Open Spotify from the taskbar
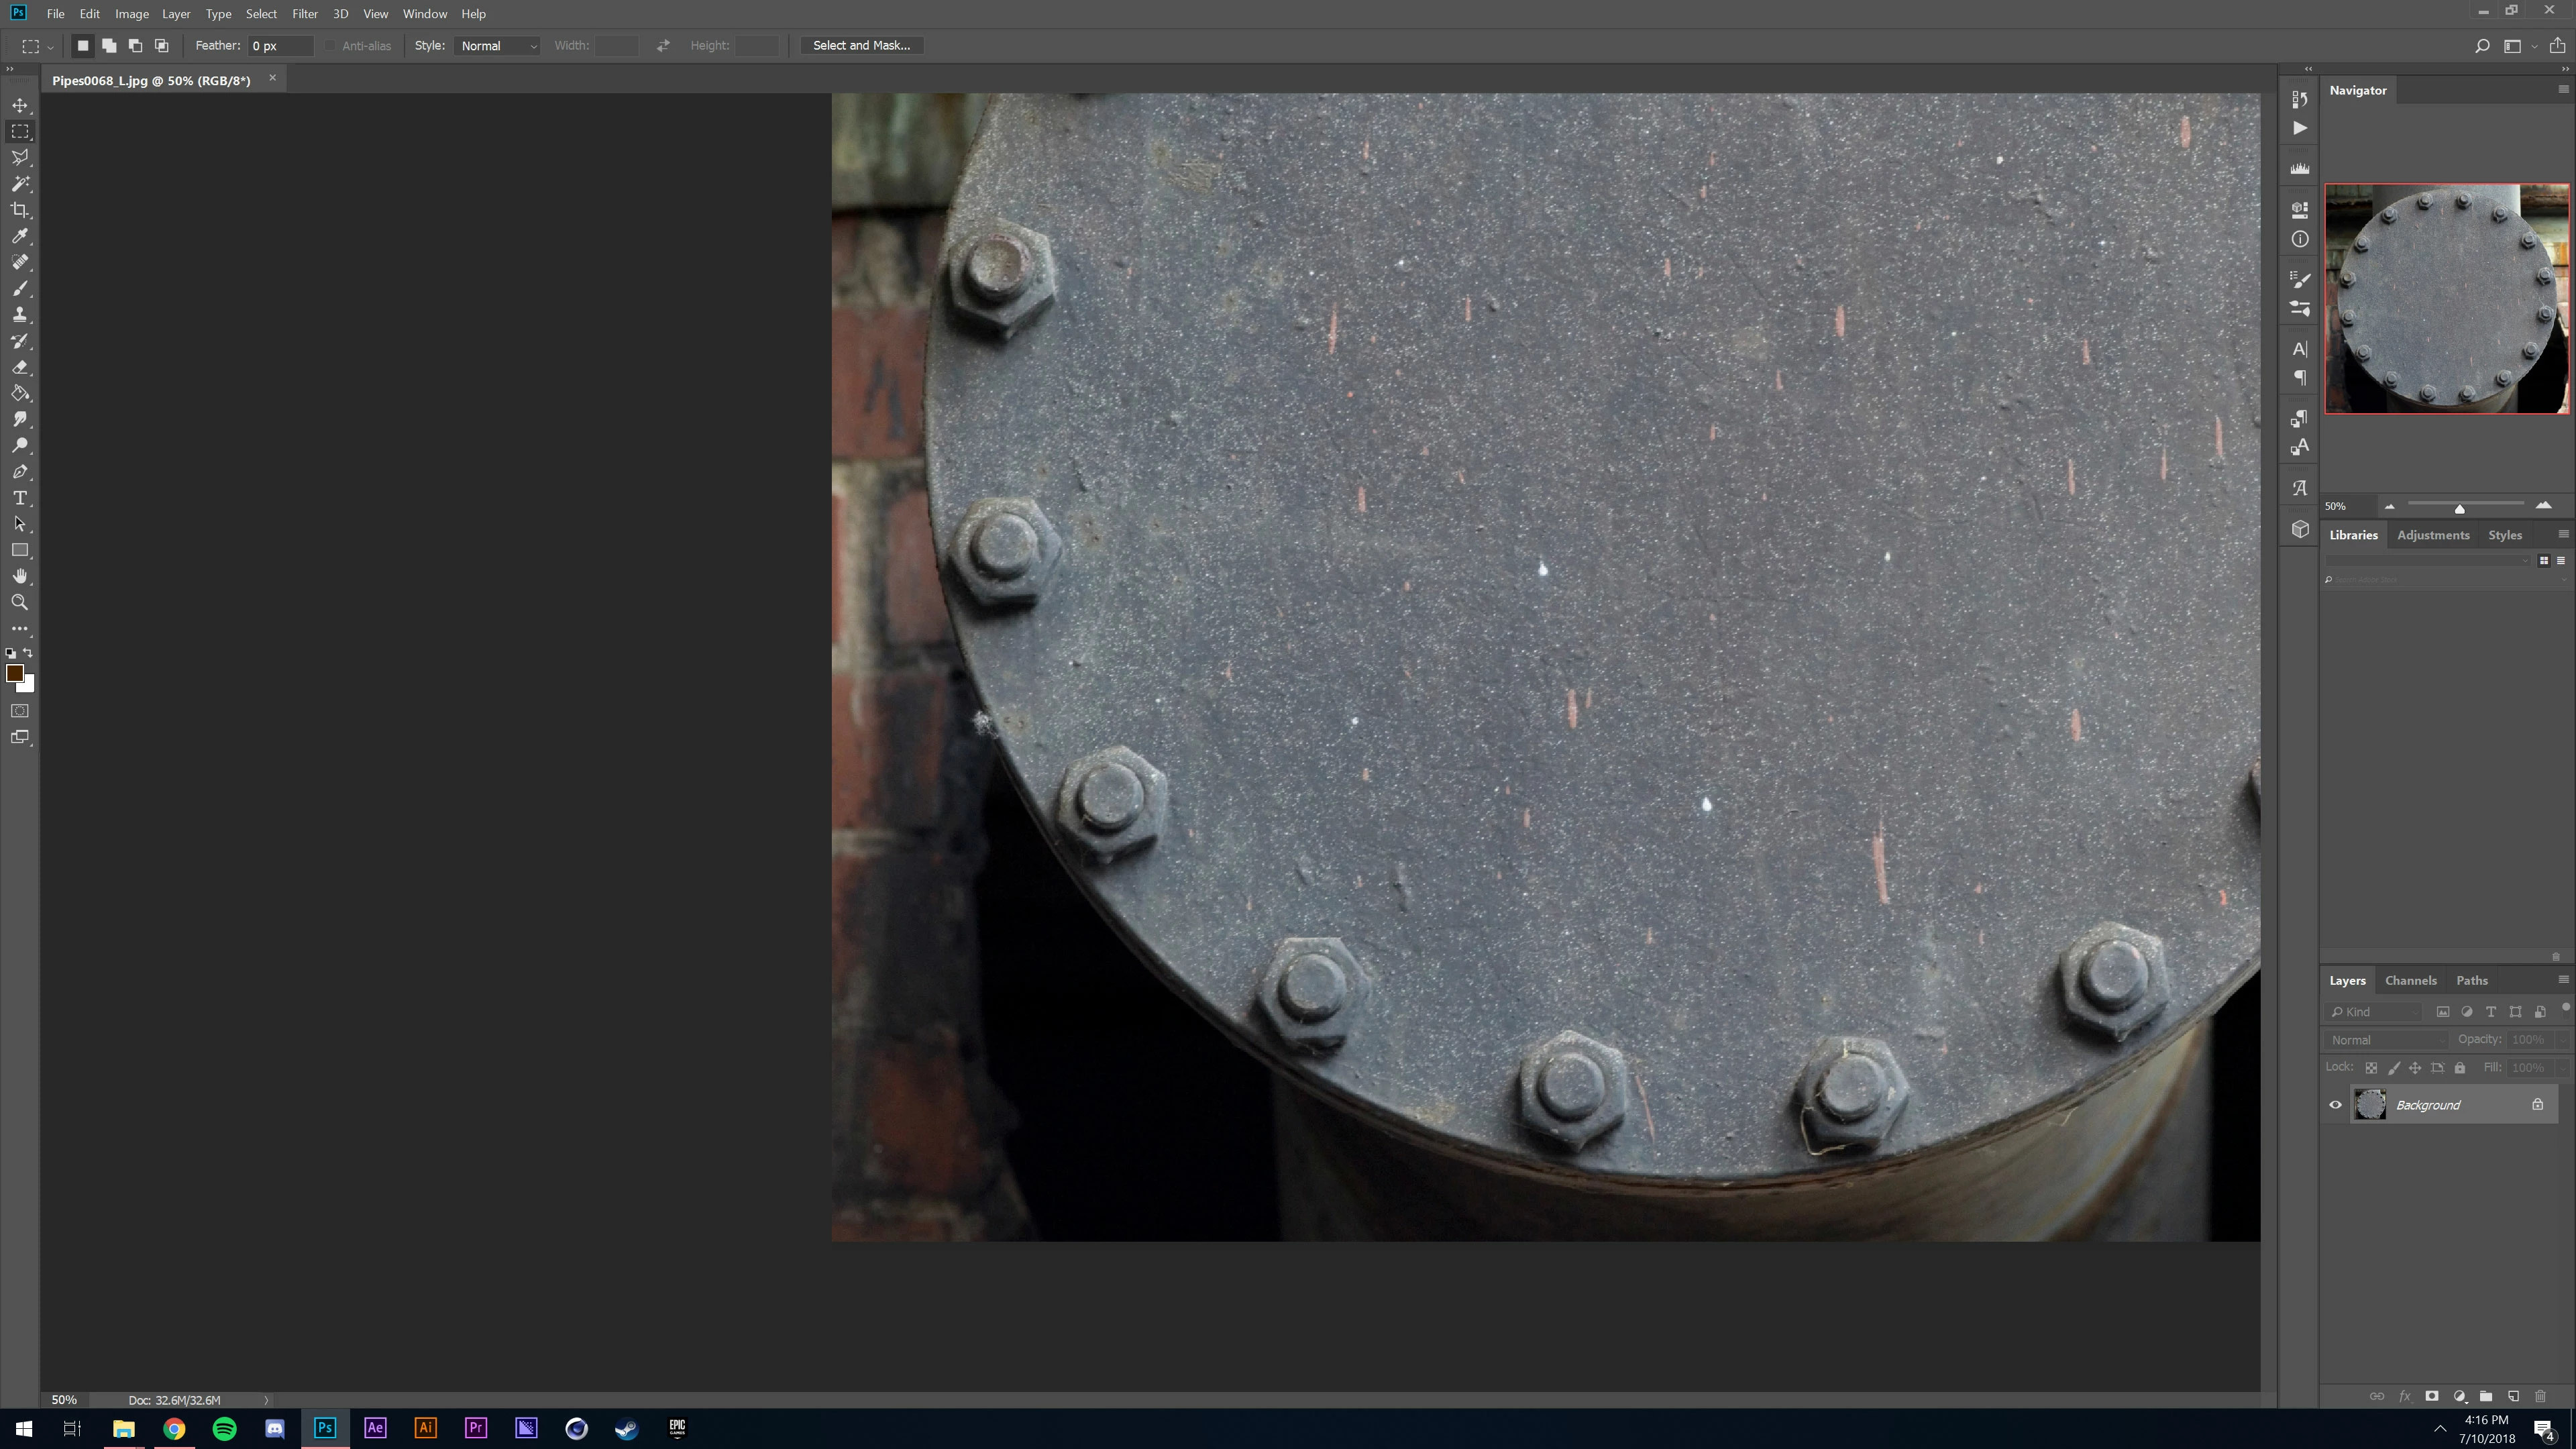 pyautogui.click(x=225, y=1428)
